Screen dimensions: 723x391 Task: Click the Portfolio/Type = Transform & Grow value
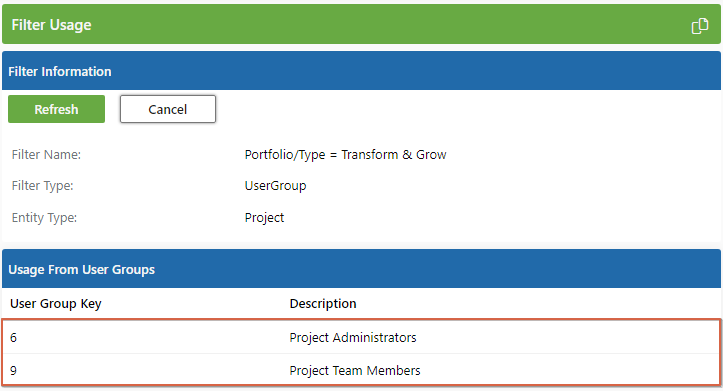345,155
